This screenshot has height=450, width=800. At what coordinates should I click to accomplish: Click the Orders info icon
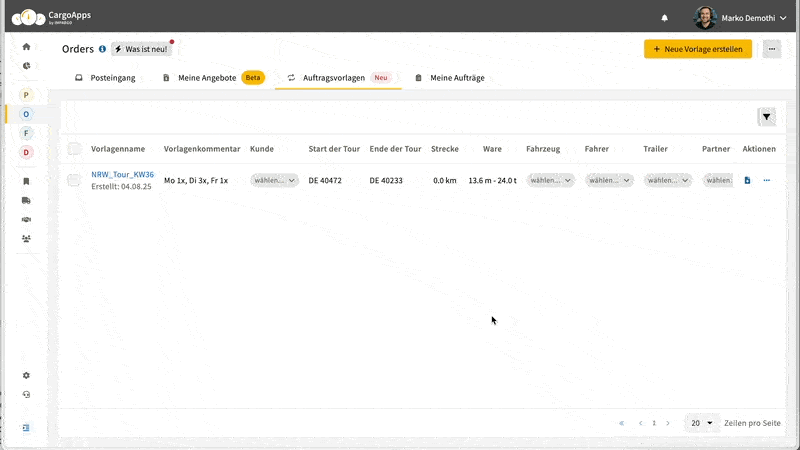[103, 49]
